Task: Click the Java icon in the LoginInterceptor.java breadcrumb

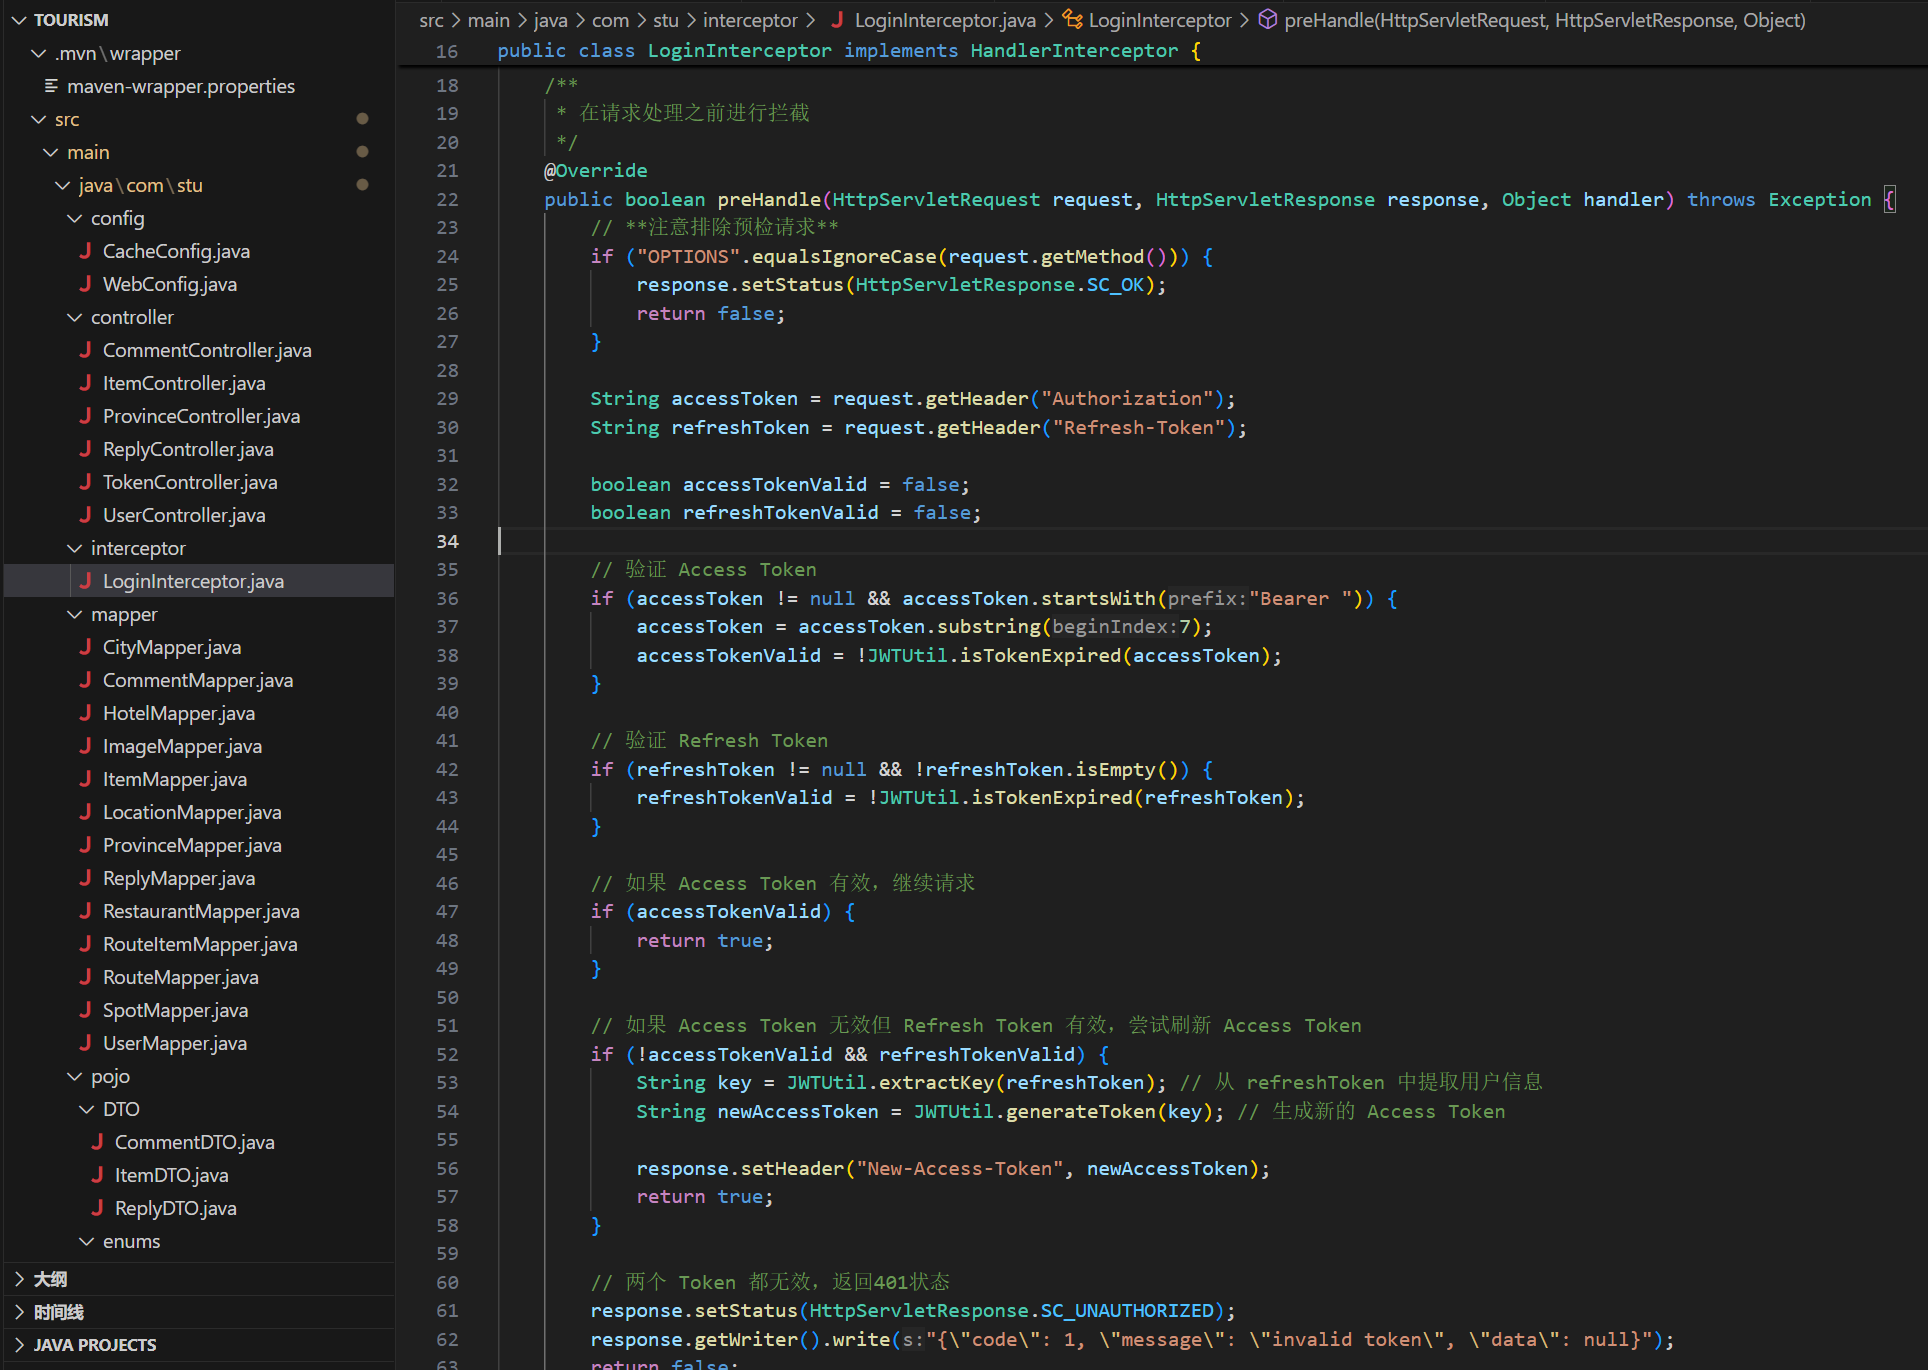Action: [x=838, y=20]
